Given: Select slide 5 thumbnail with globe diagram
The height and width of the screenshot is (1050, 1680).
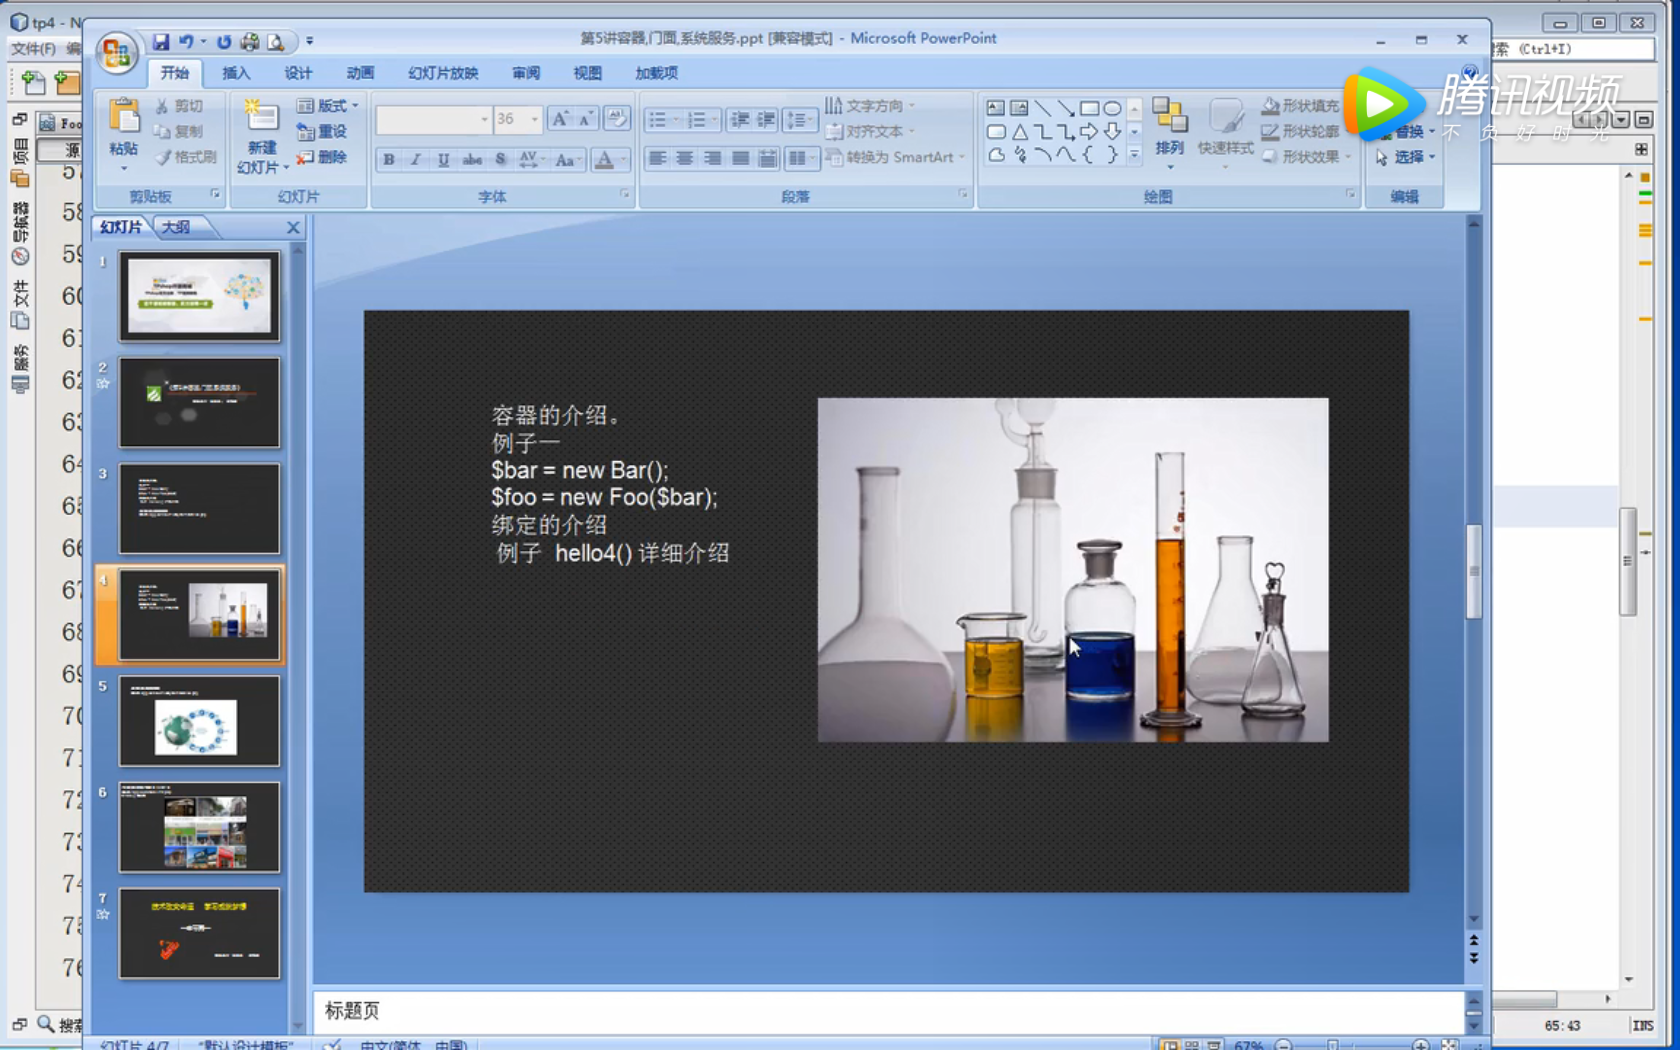Looking at the screenshot, I should click(200, 721).
